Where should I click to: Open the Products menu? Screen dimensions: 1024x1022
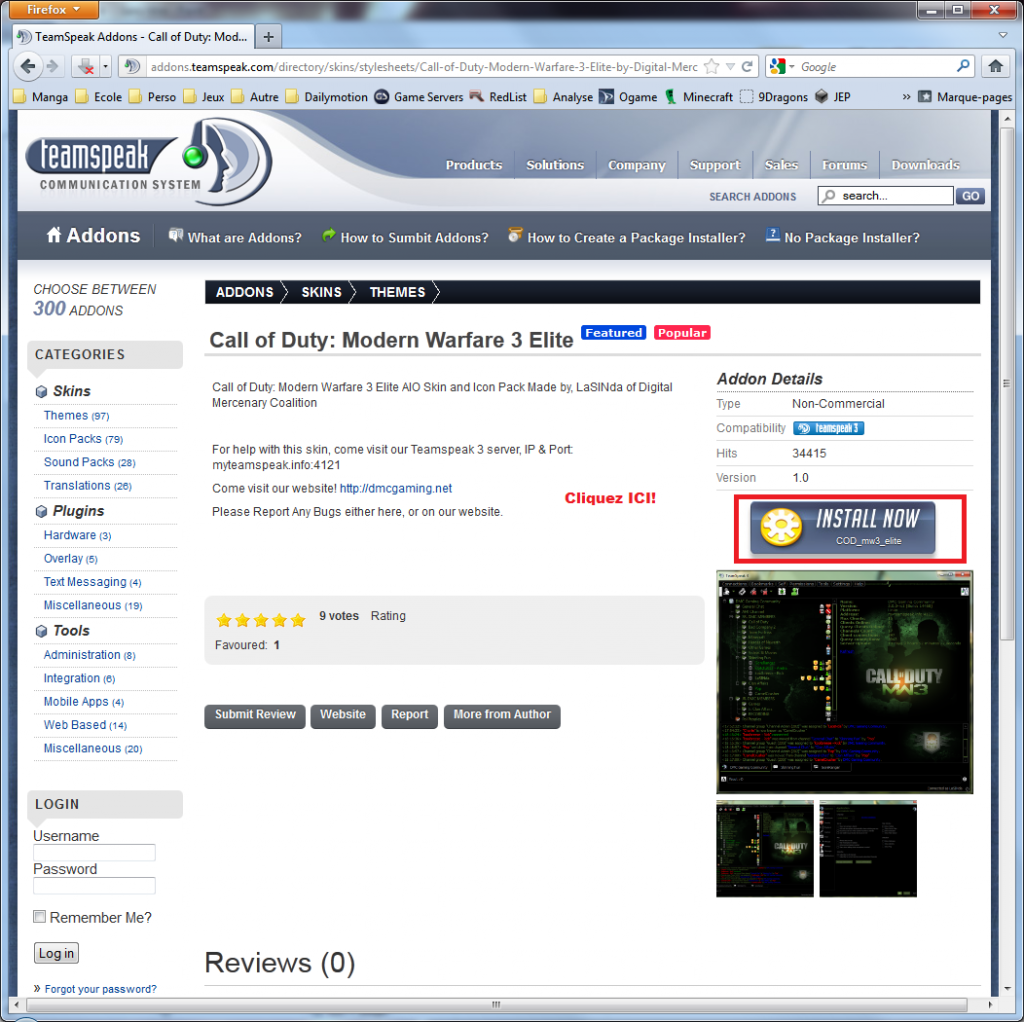tap(473, 165)
